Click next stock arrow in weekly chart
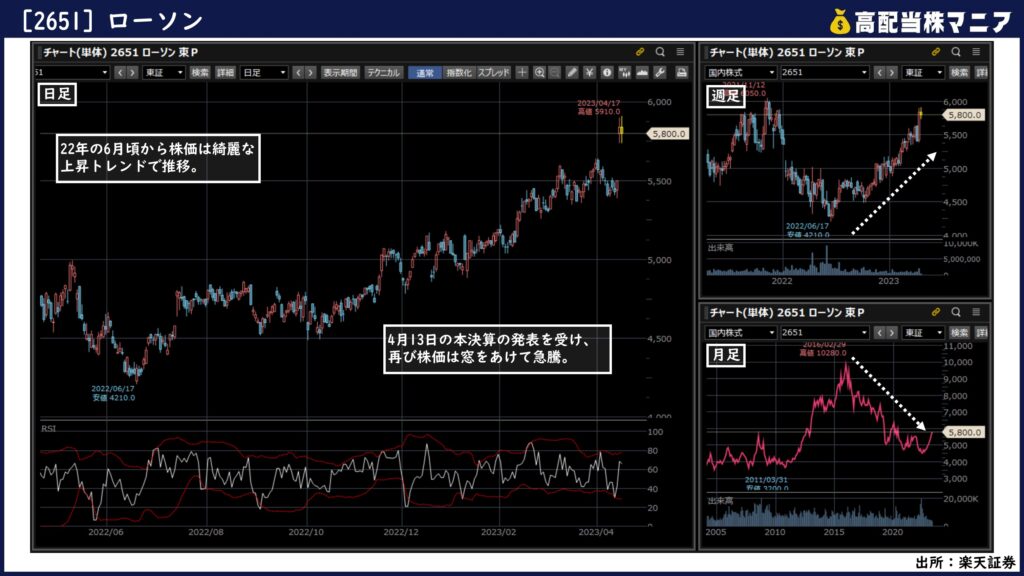Viewport: 1024px width, 576px height. tap(892, 72)
